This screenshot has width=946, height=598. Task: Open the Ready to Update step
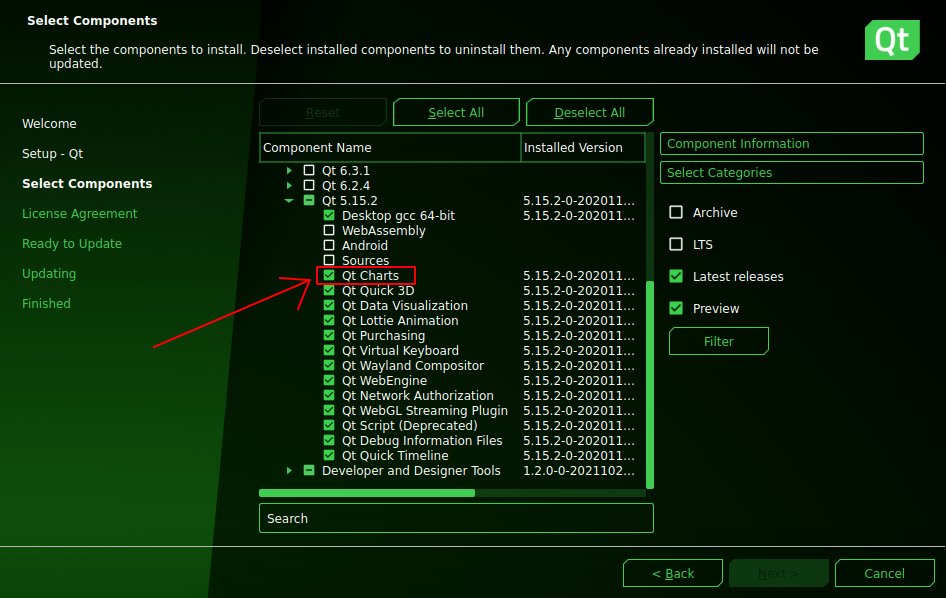pyautogui.click(x=72, y=244)
